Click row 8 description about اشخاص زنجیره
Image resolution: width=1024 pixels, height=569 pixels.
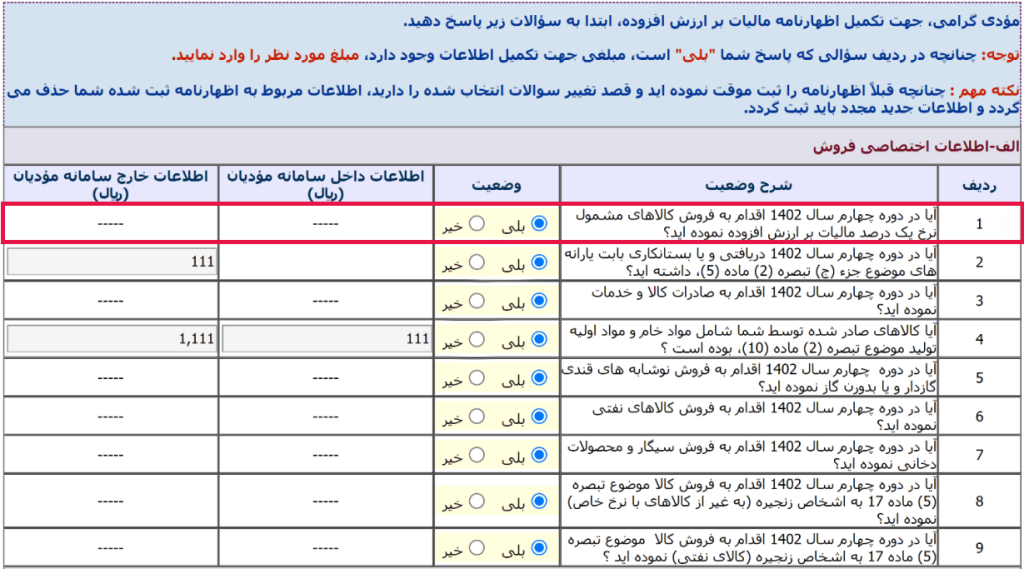(x=752, y=502)
